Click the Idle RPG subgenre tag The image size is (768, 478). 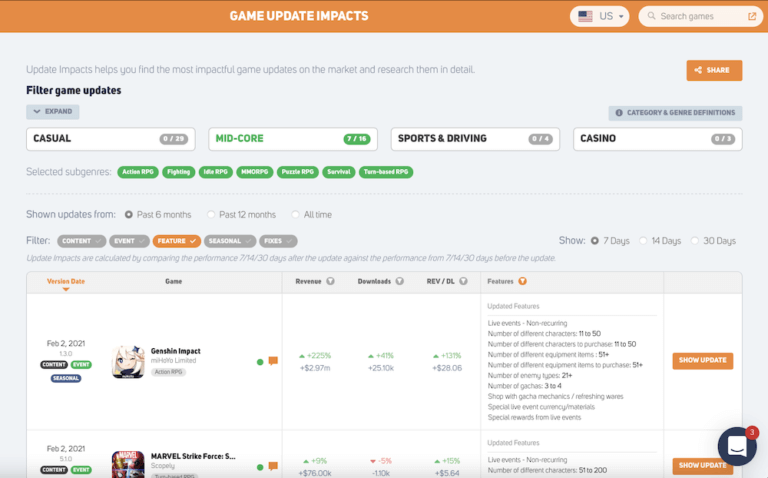(216, 172)
